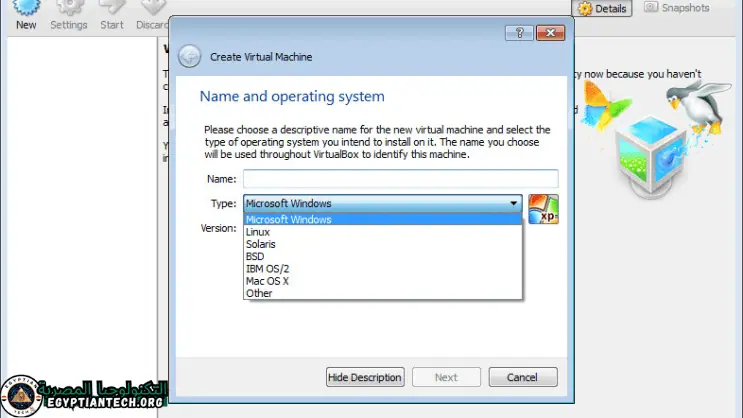Choose Mac OS X from the Type list
743x418 pixels.
pos(382,281)
